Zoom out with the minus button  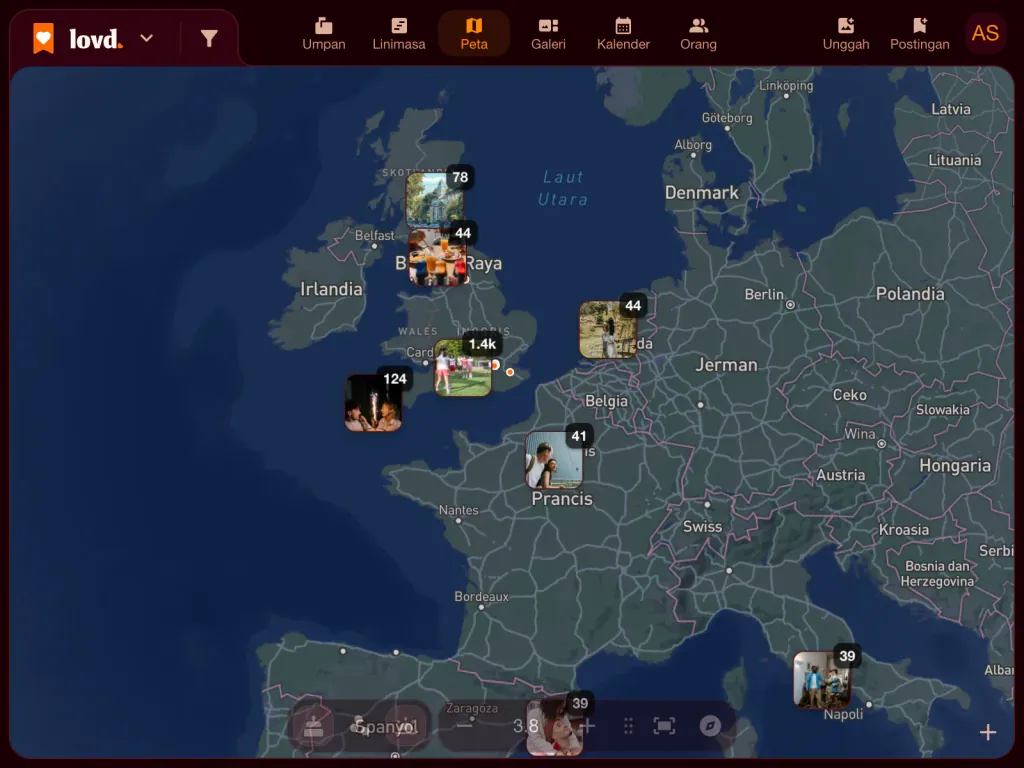click(464, 726)
